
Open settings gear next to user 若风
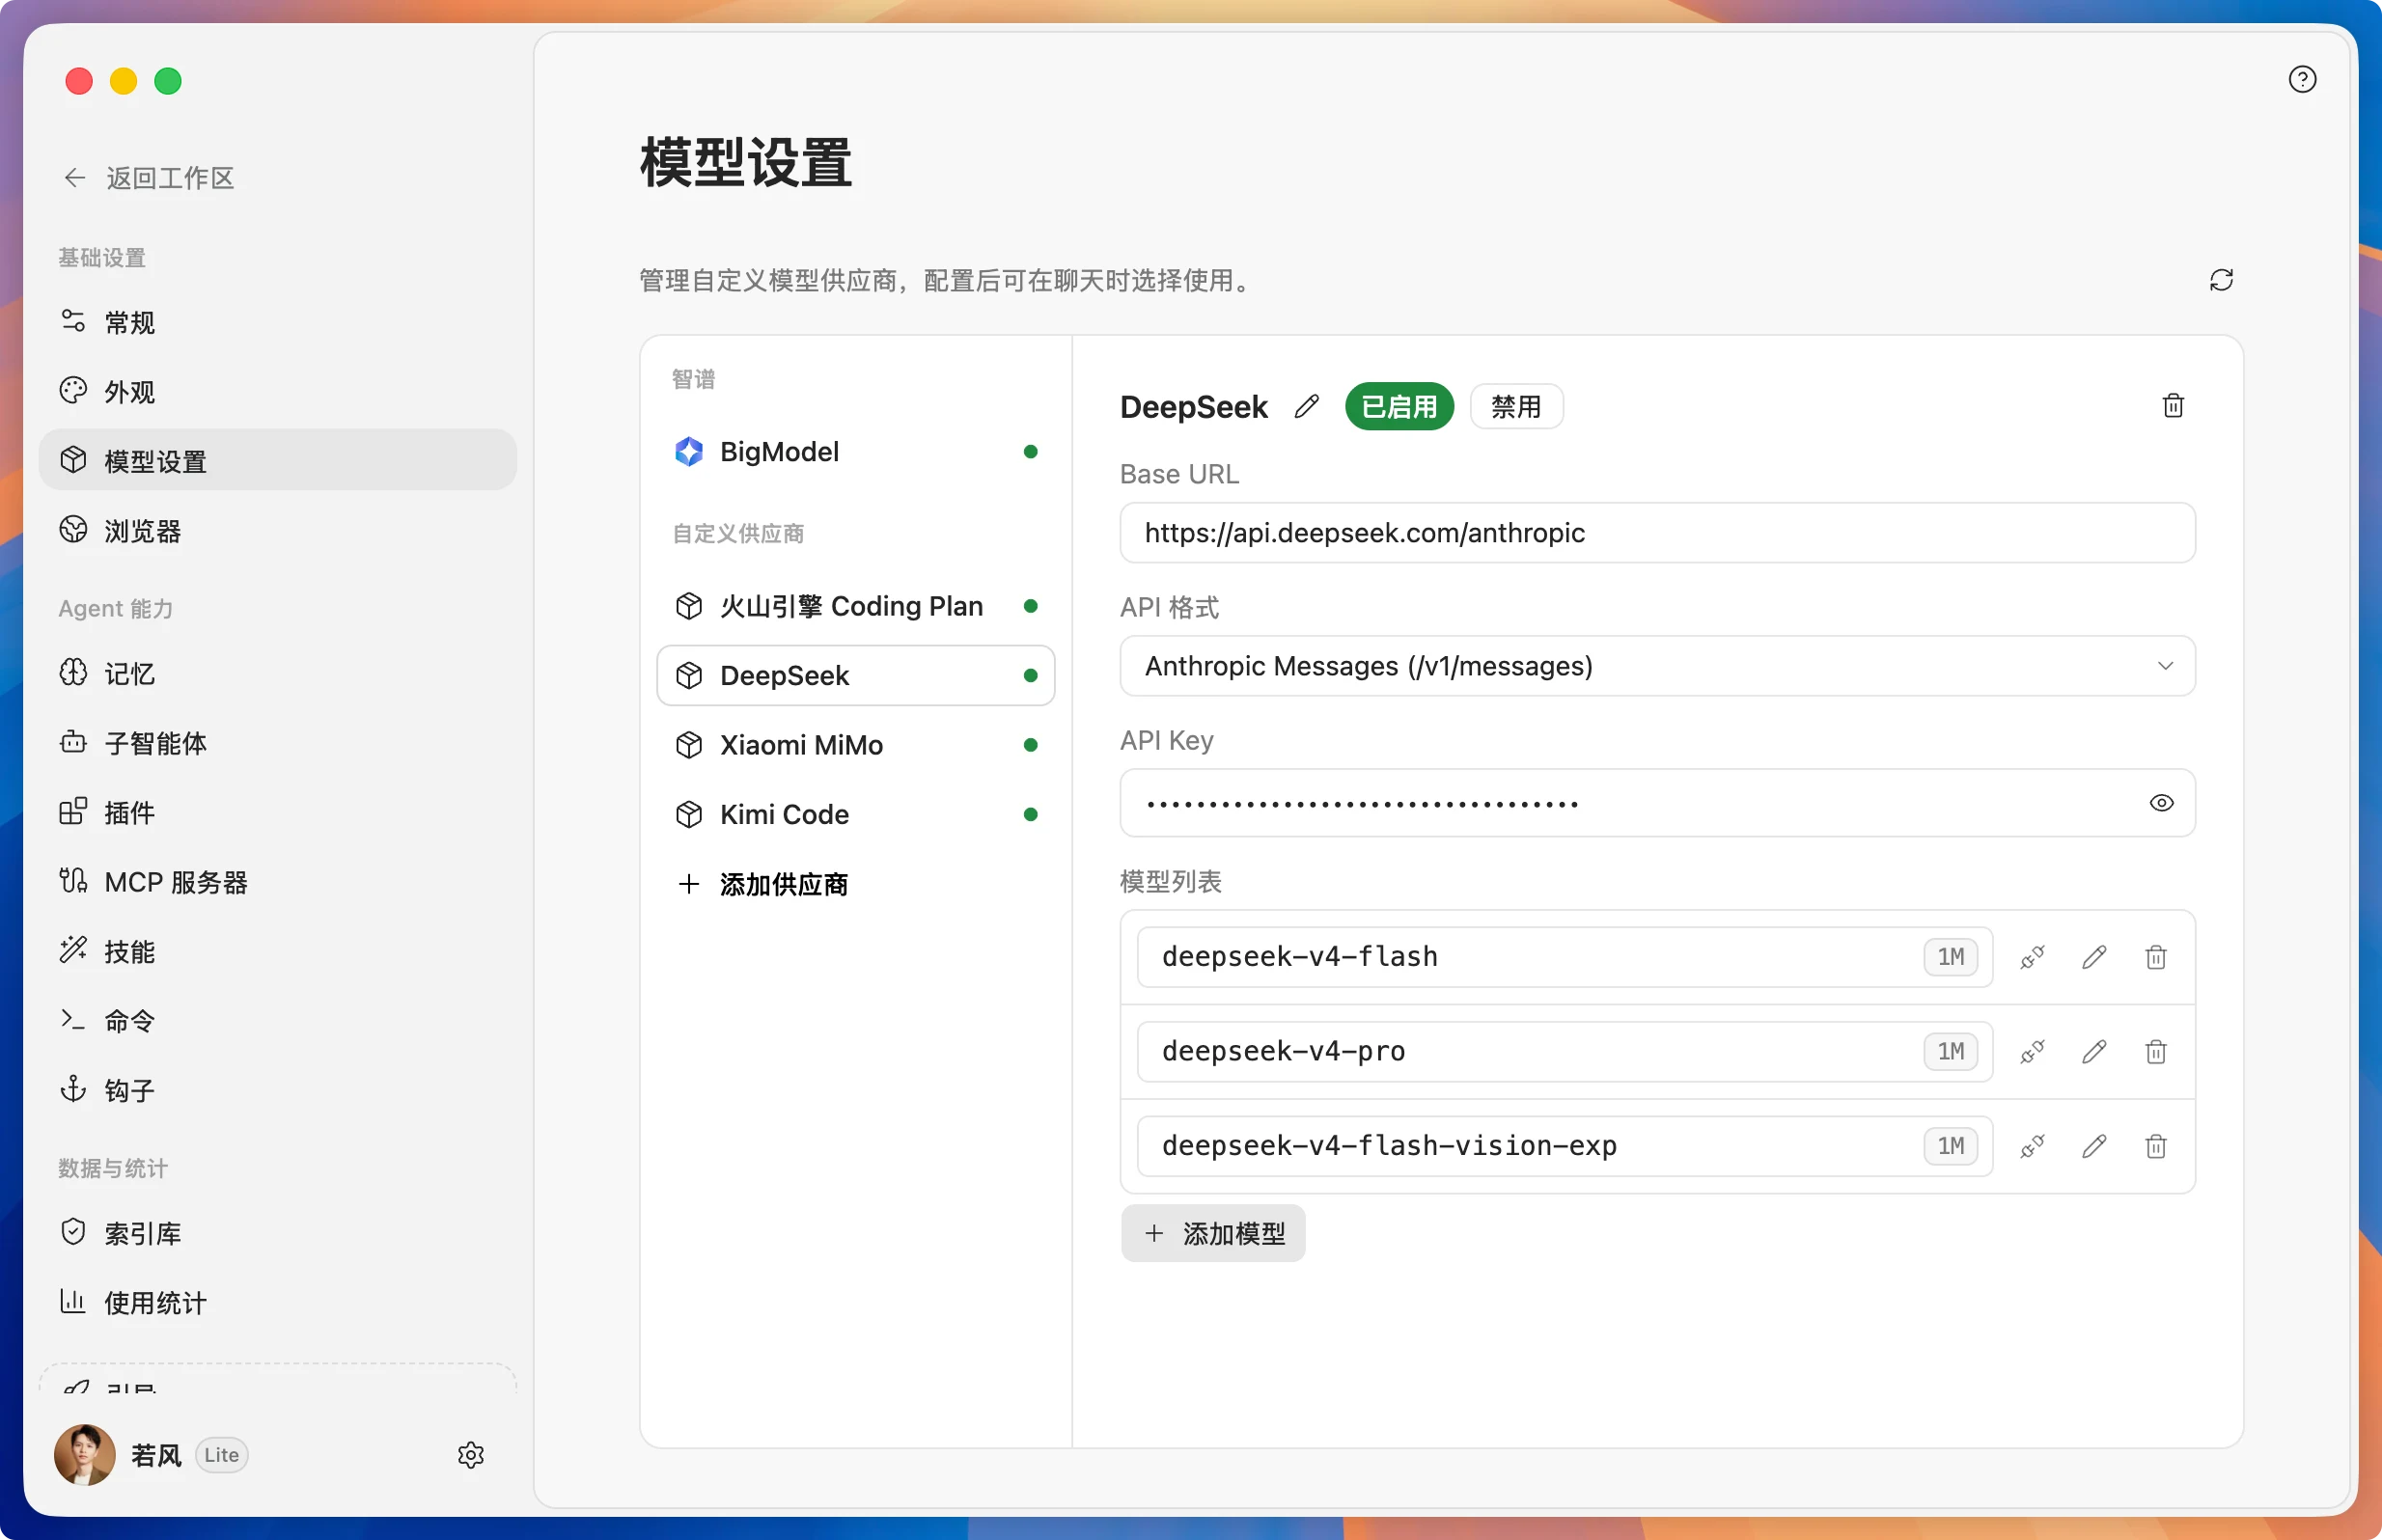pyautogui.click(x=471, y=1455)
